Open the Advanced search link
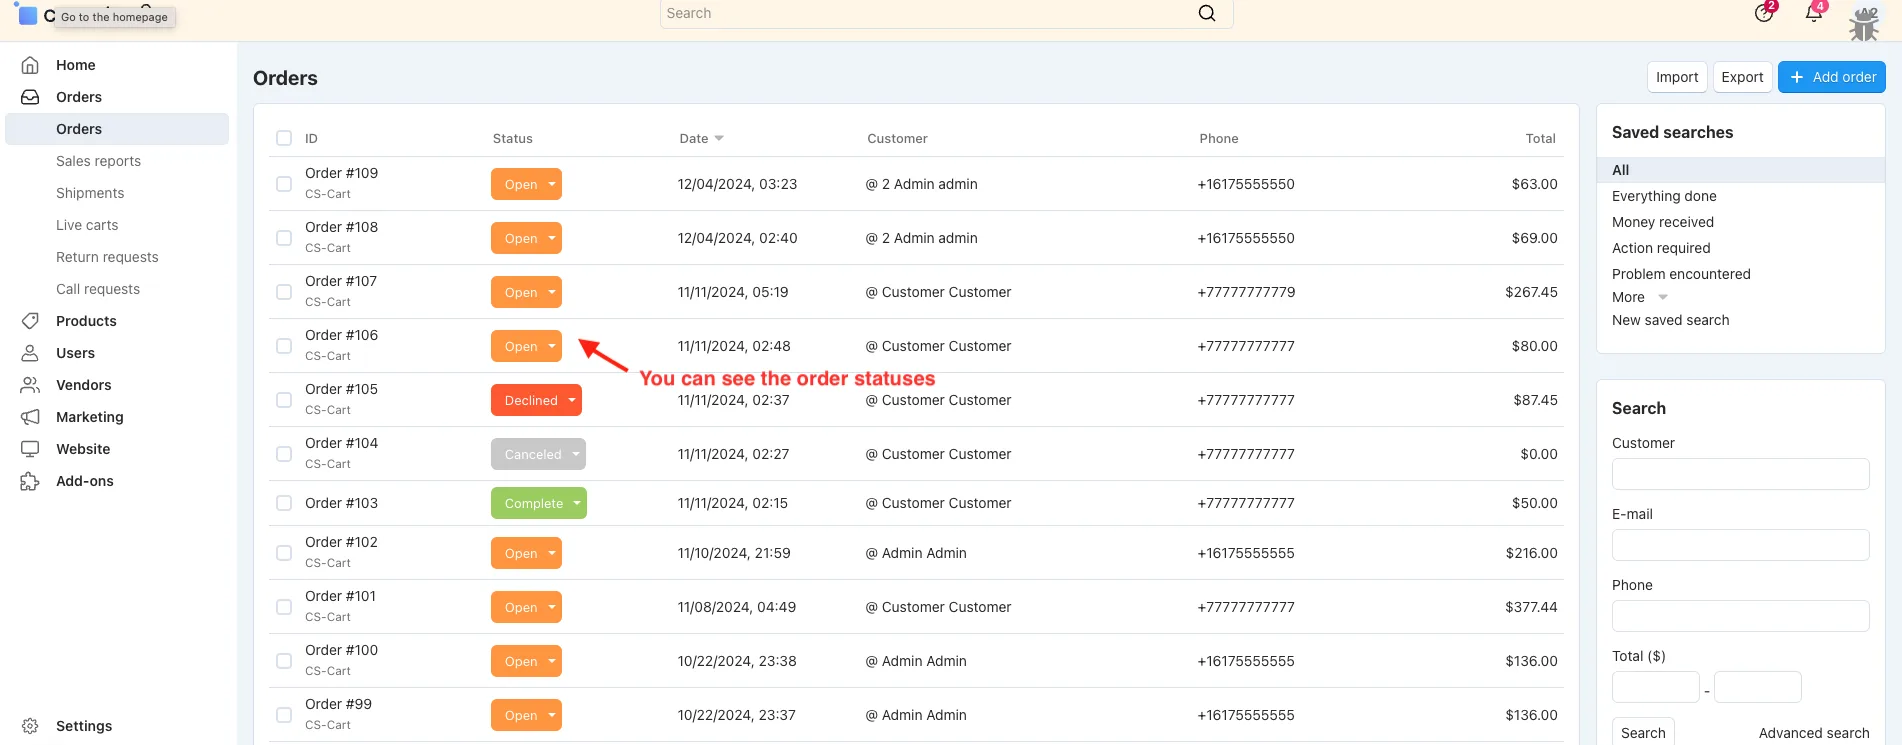1902x745 pixels. tap(1814, 733)
